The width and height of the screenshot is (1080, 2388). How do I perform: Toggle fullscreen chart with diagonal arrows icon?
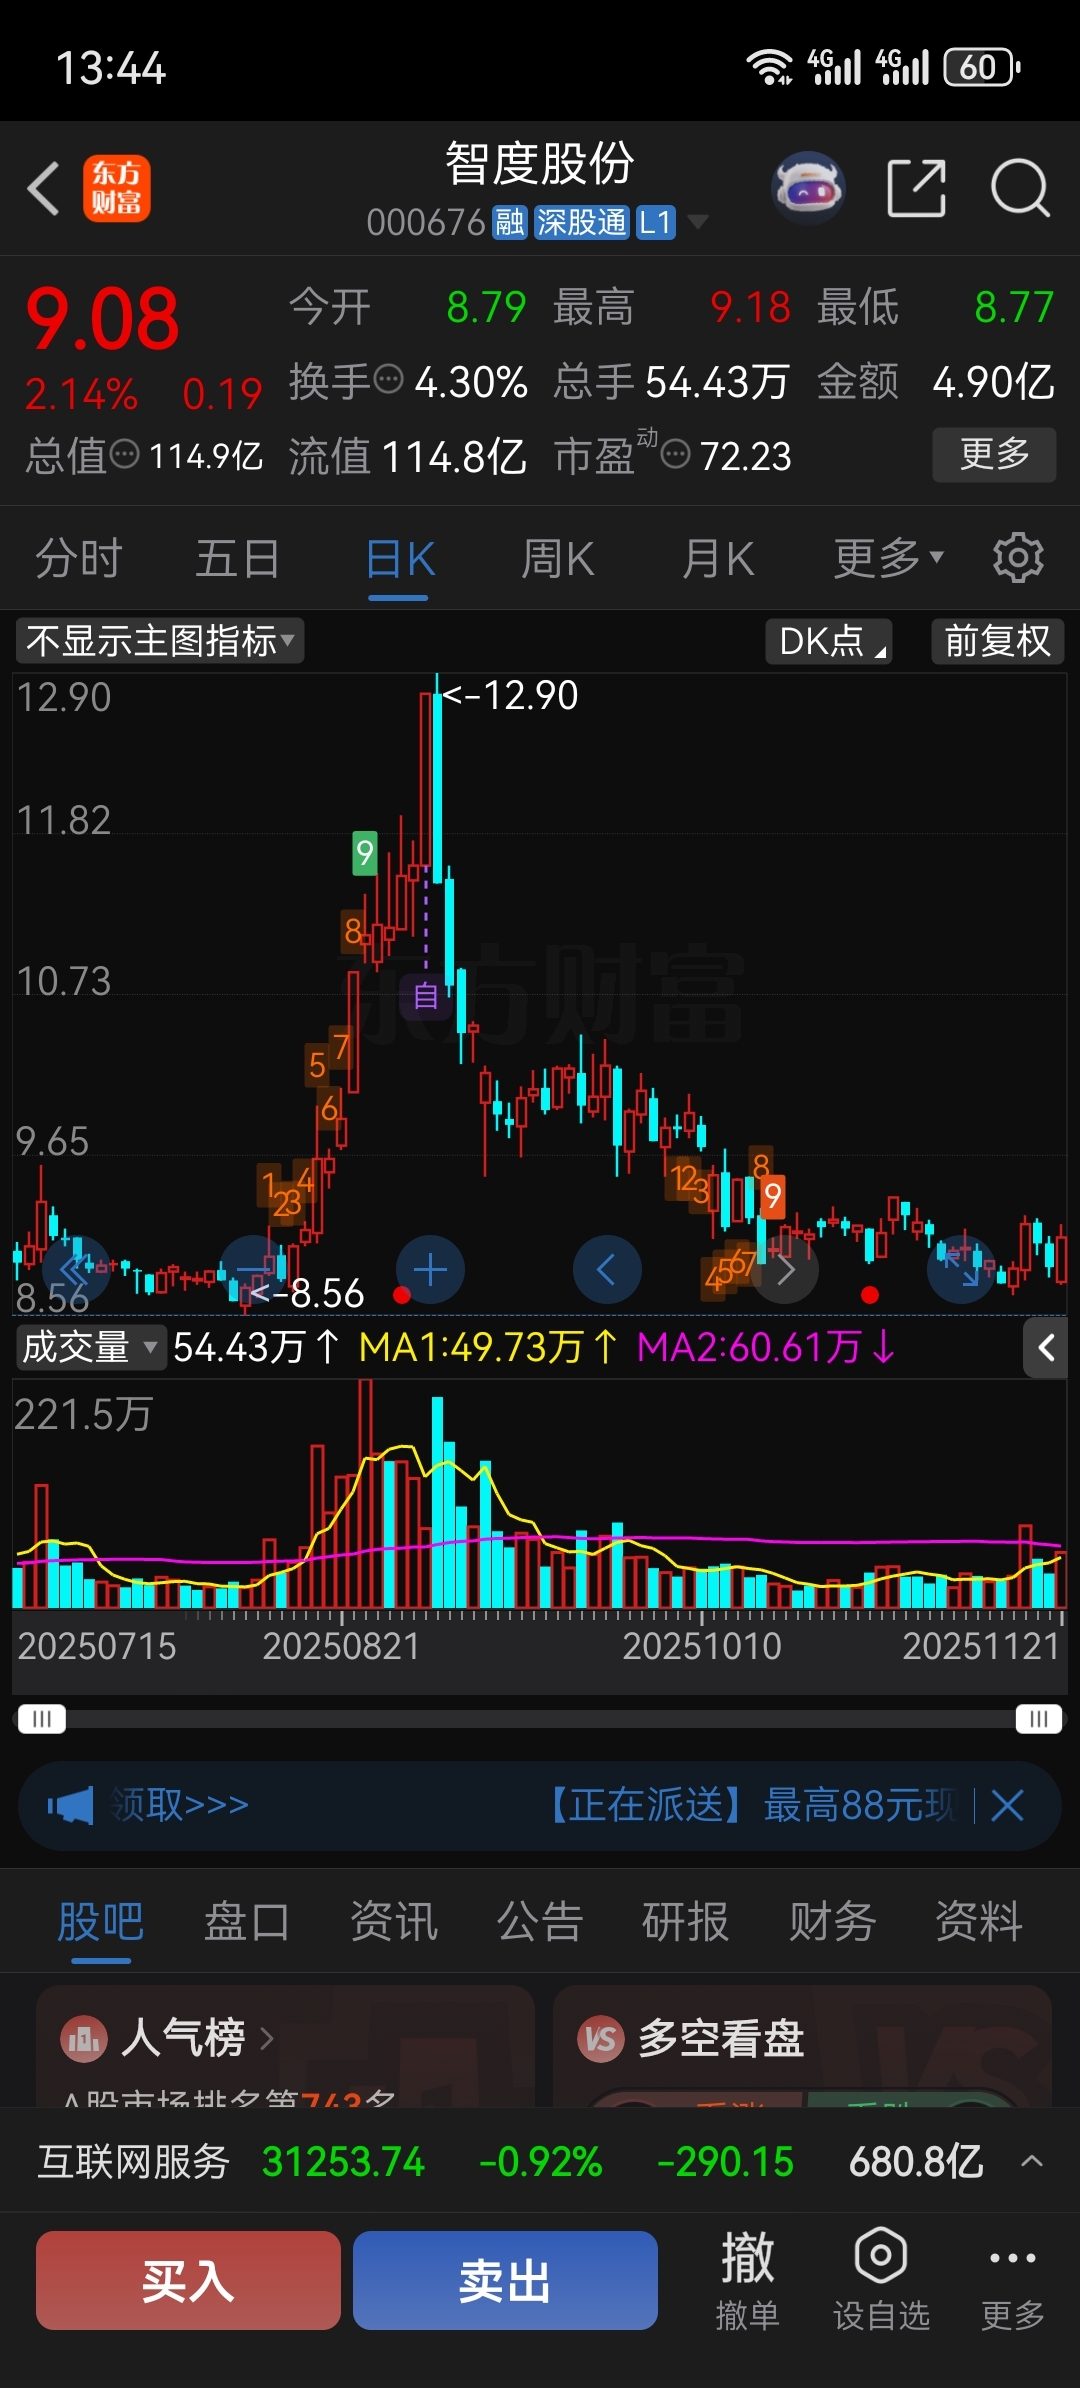962,1270
